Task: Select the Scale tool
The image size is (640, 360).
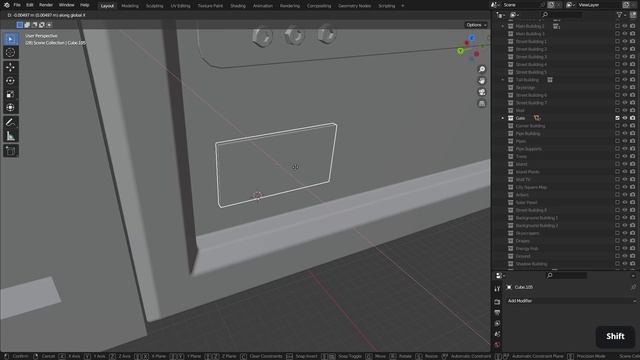Action: click(x=11, y=95)
